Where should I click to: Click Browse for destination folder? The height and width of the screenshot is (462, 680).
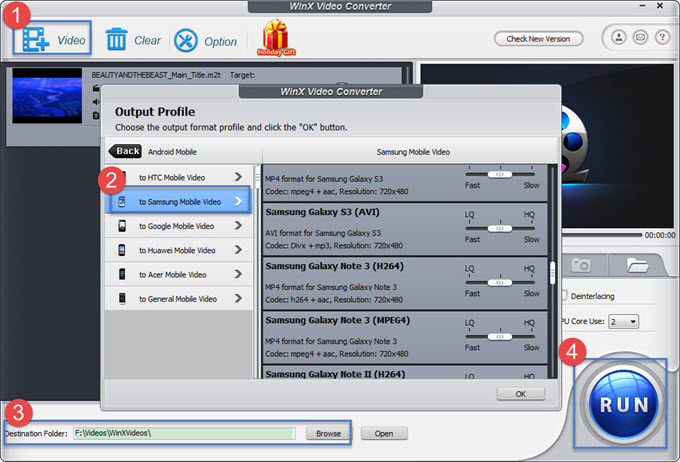coord(328,433)
